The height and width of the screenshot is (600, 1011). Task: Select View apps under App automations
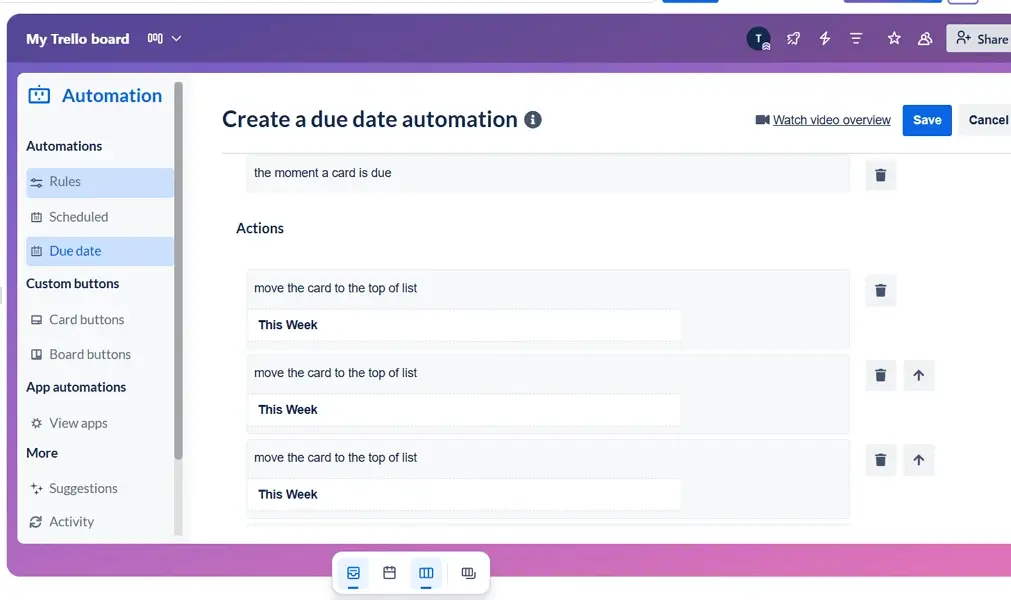78,422
